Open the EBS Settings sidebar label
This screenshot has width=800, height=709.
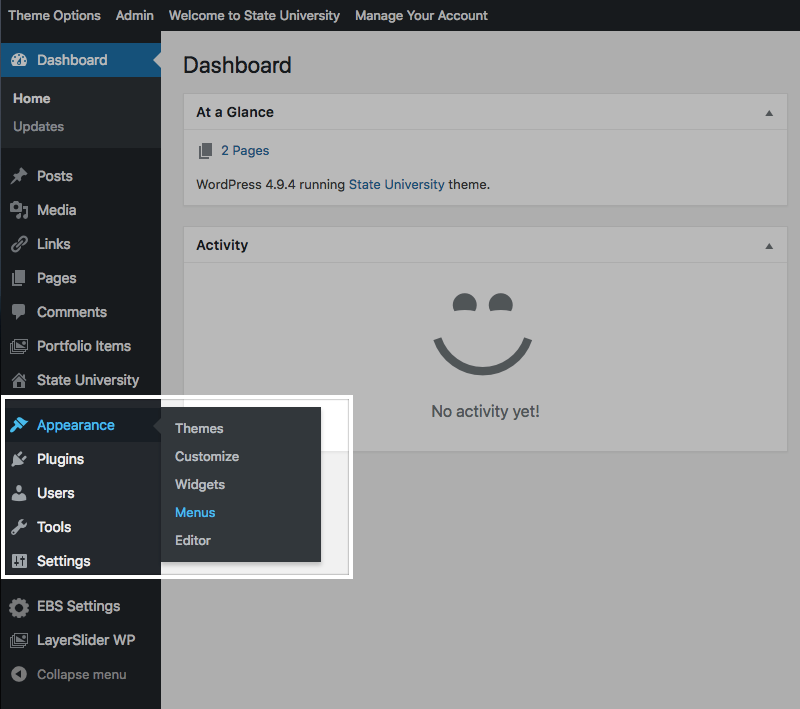78,606
